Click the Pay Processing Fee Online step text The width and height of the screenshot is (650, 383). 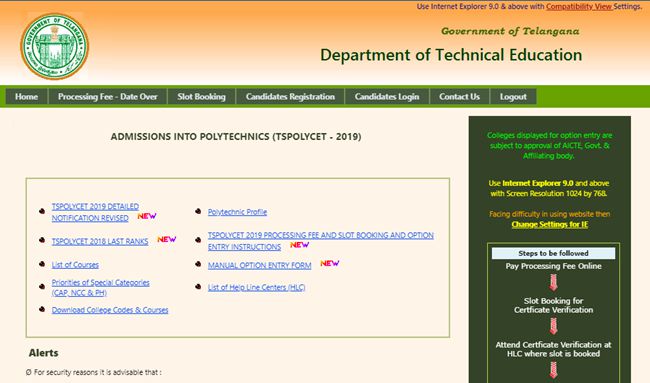(553, 266)
